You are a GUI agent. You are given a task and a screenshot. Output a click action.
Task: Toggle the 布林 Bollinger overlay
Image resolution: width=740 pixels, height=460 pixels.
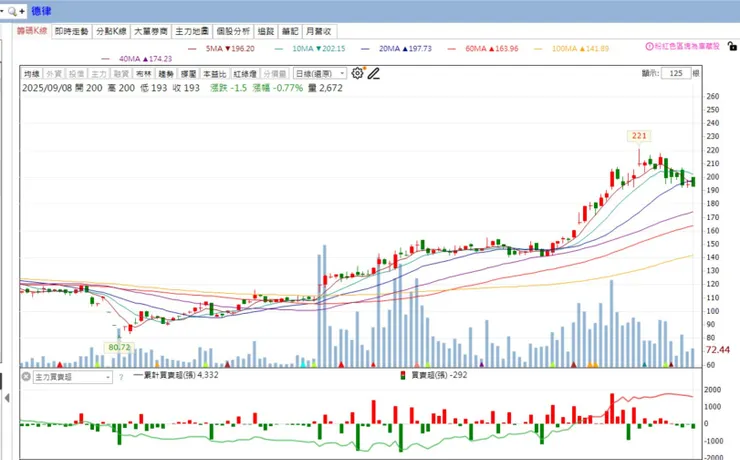pos(143,74)
